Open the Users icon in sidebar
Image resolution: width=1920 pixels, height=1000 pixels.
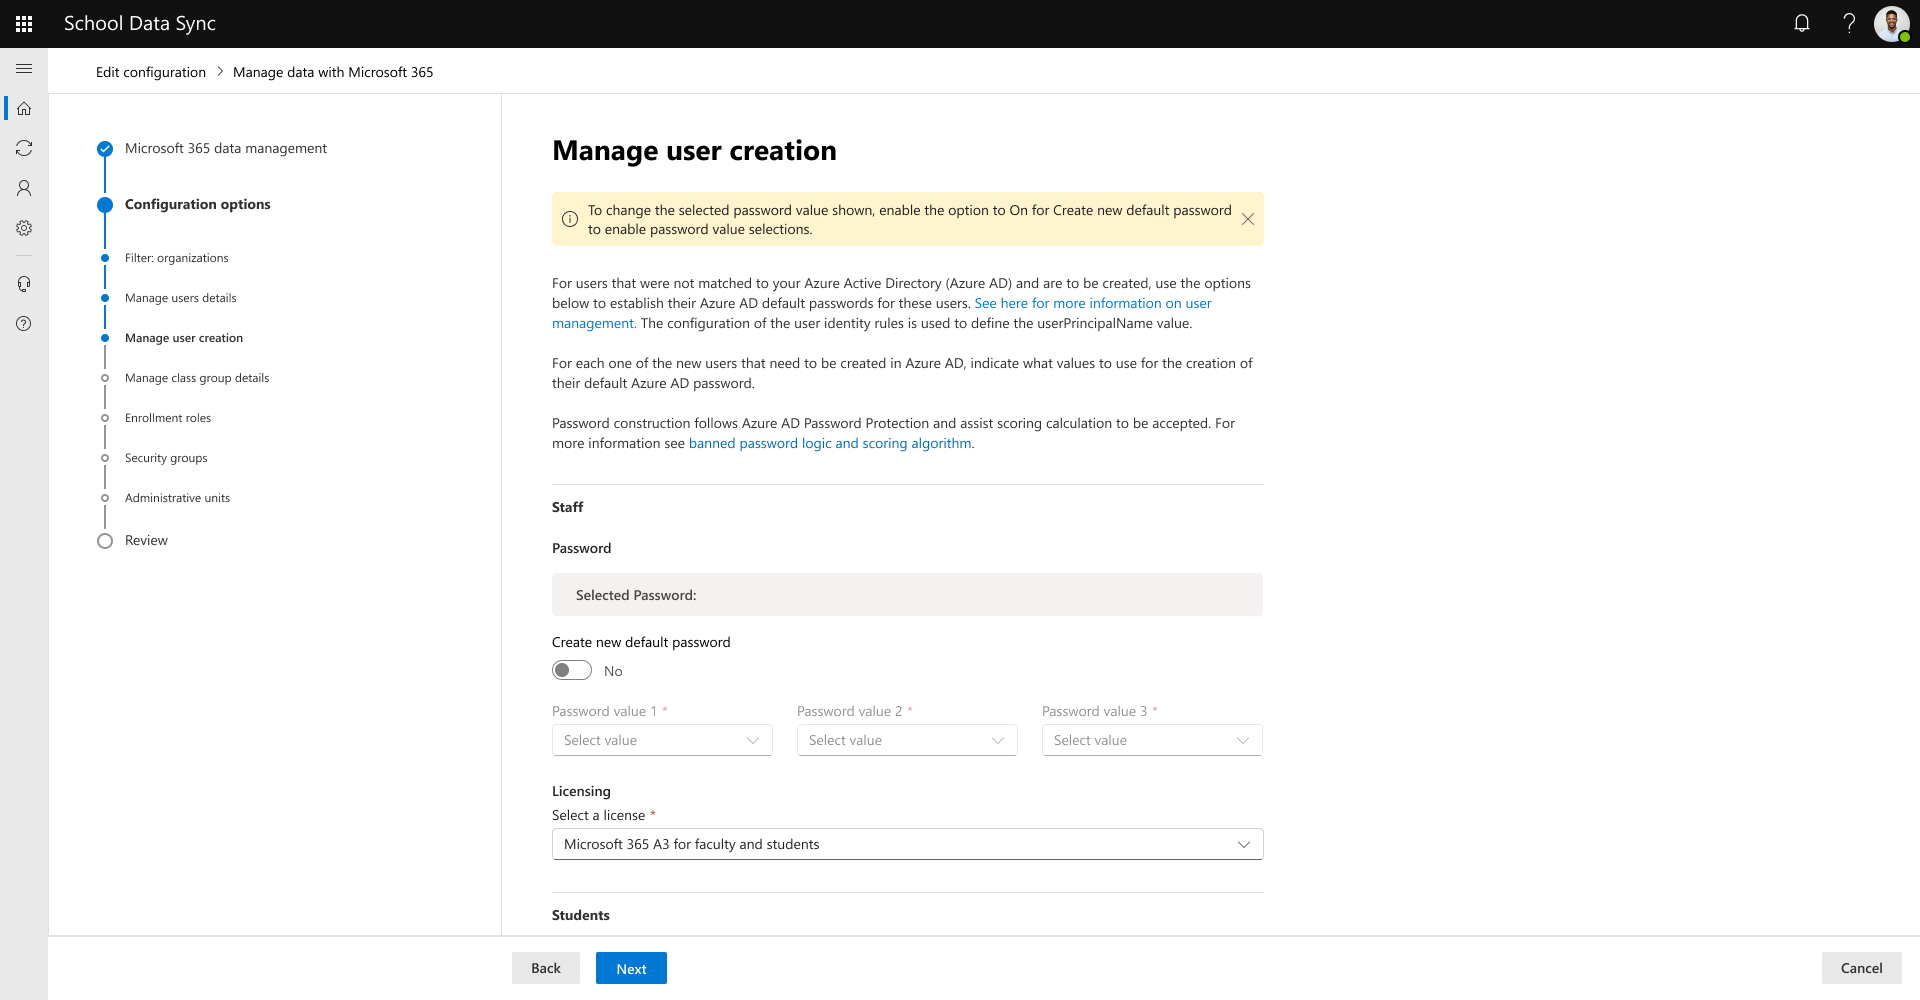(x=24, y=188)
